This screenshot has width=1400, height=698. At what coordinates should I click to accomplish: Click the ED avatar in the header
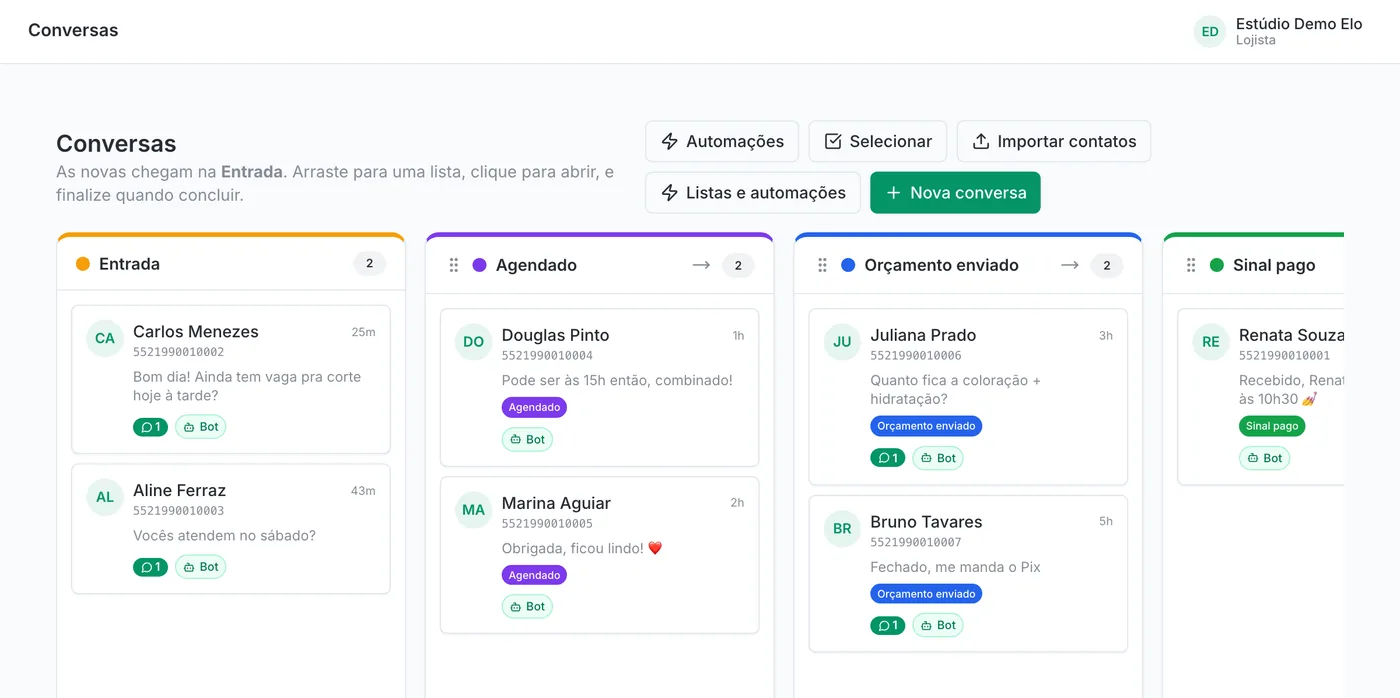1210,31
